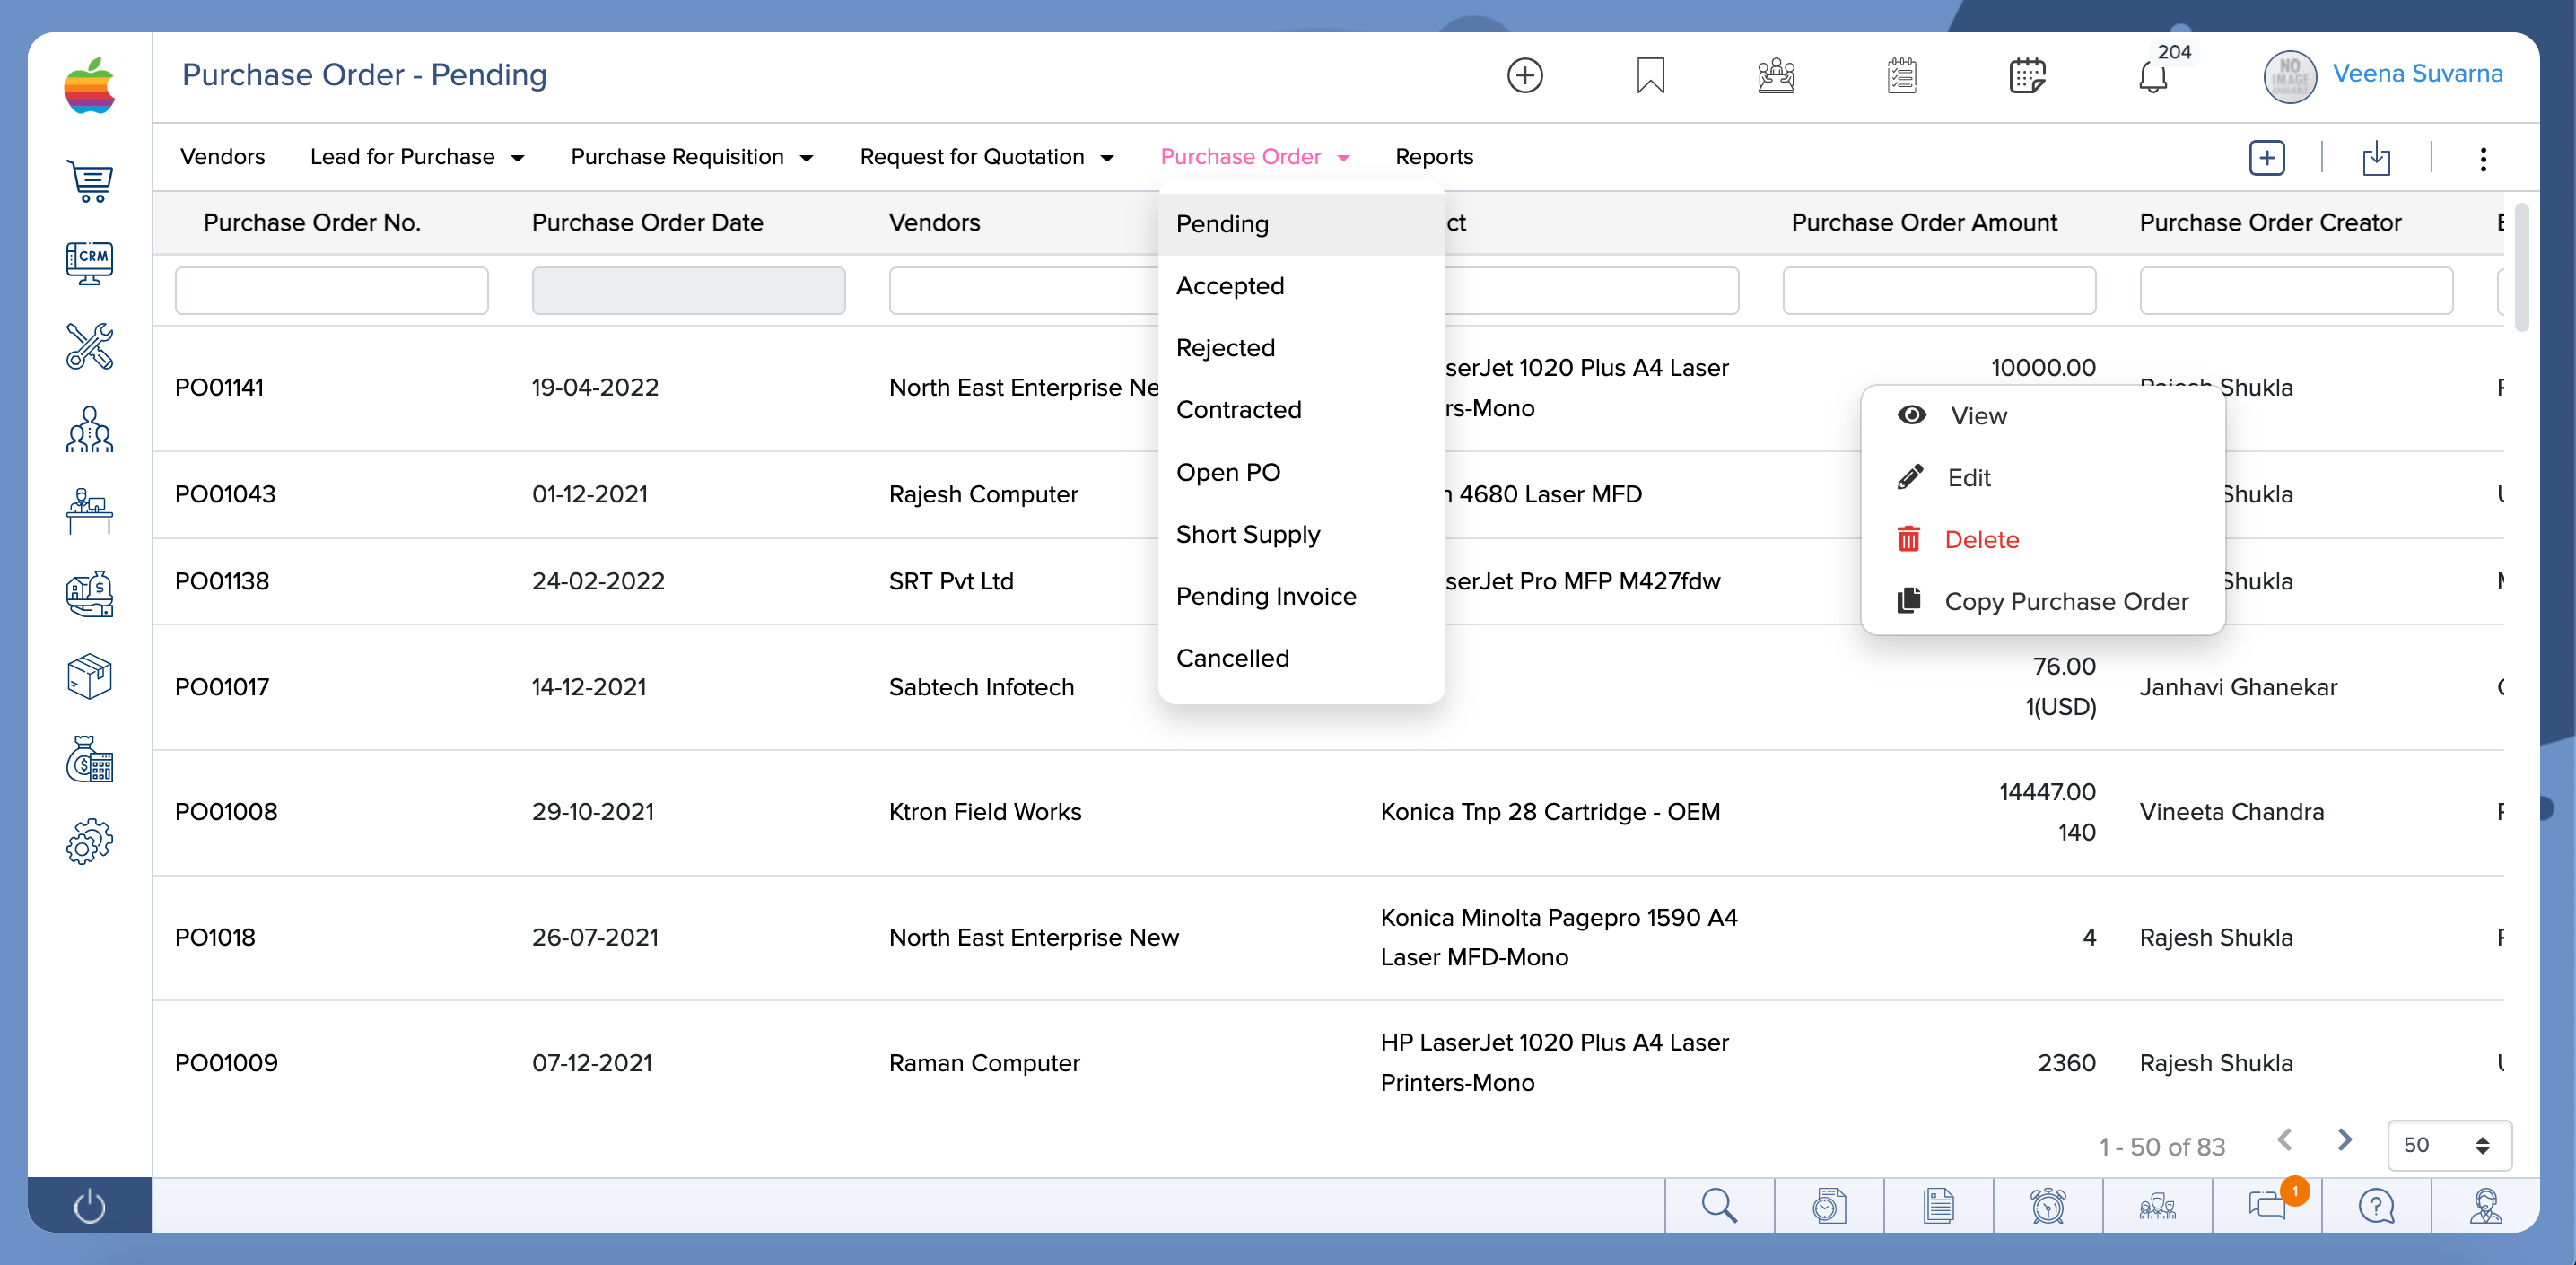The height and width of the screenshot is (1265, 2576).
Task: Click the search magnifier in bottom bar
Action: (1719, 1205)
